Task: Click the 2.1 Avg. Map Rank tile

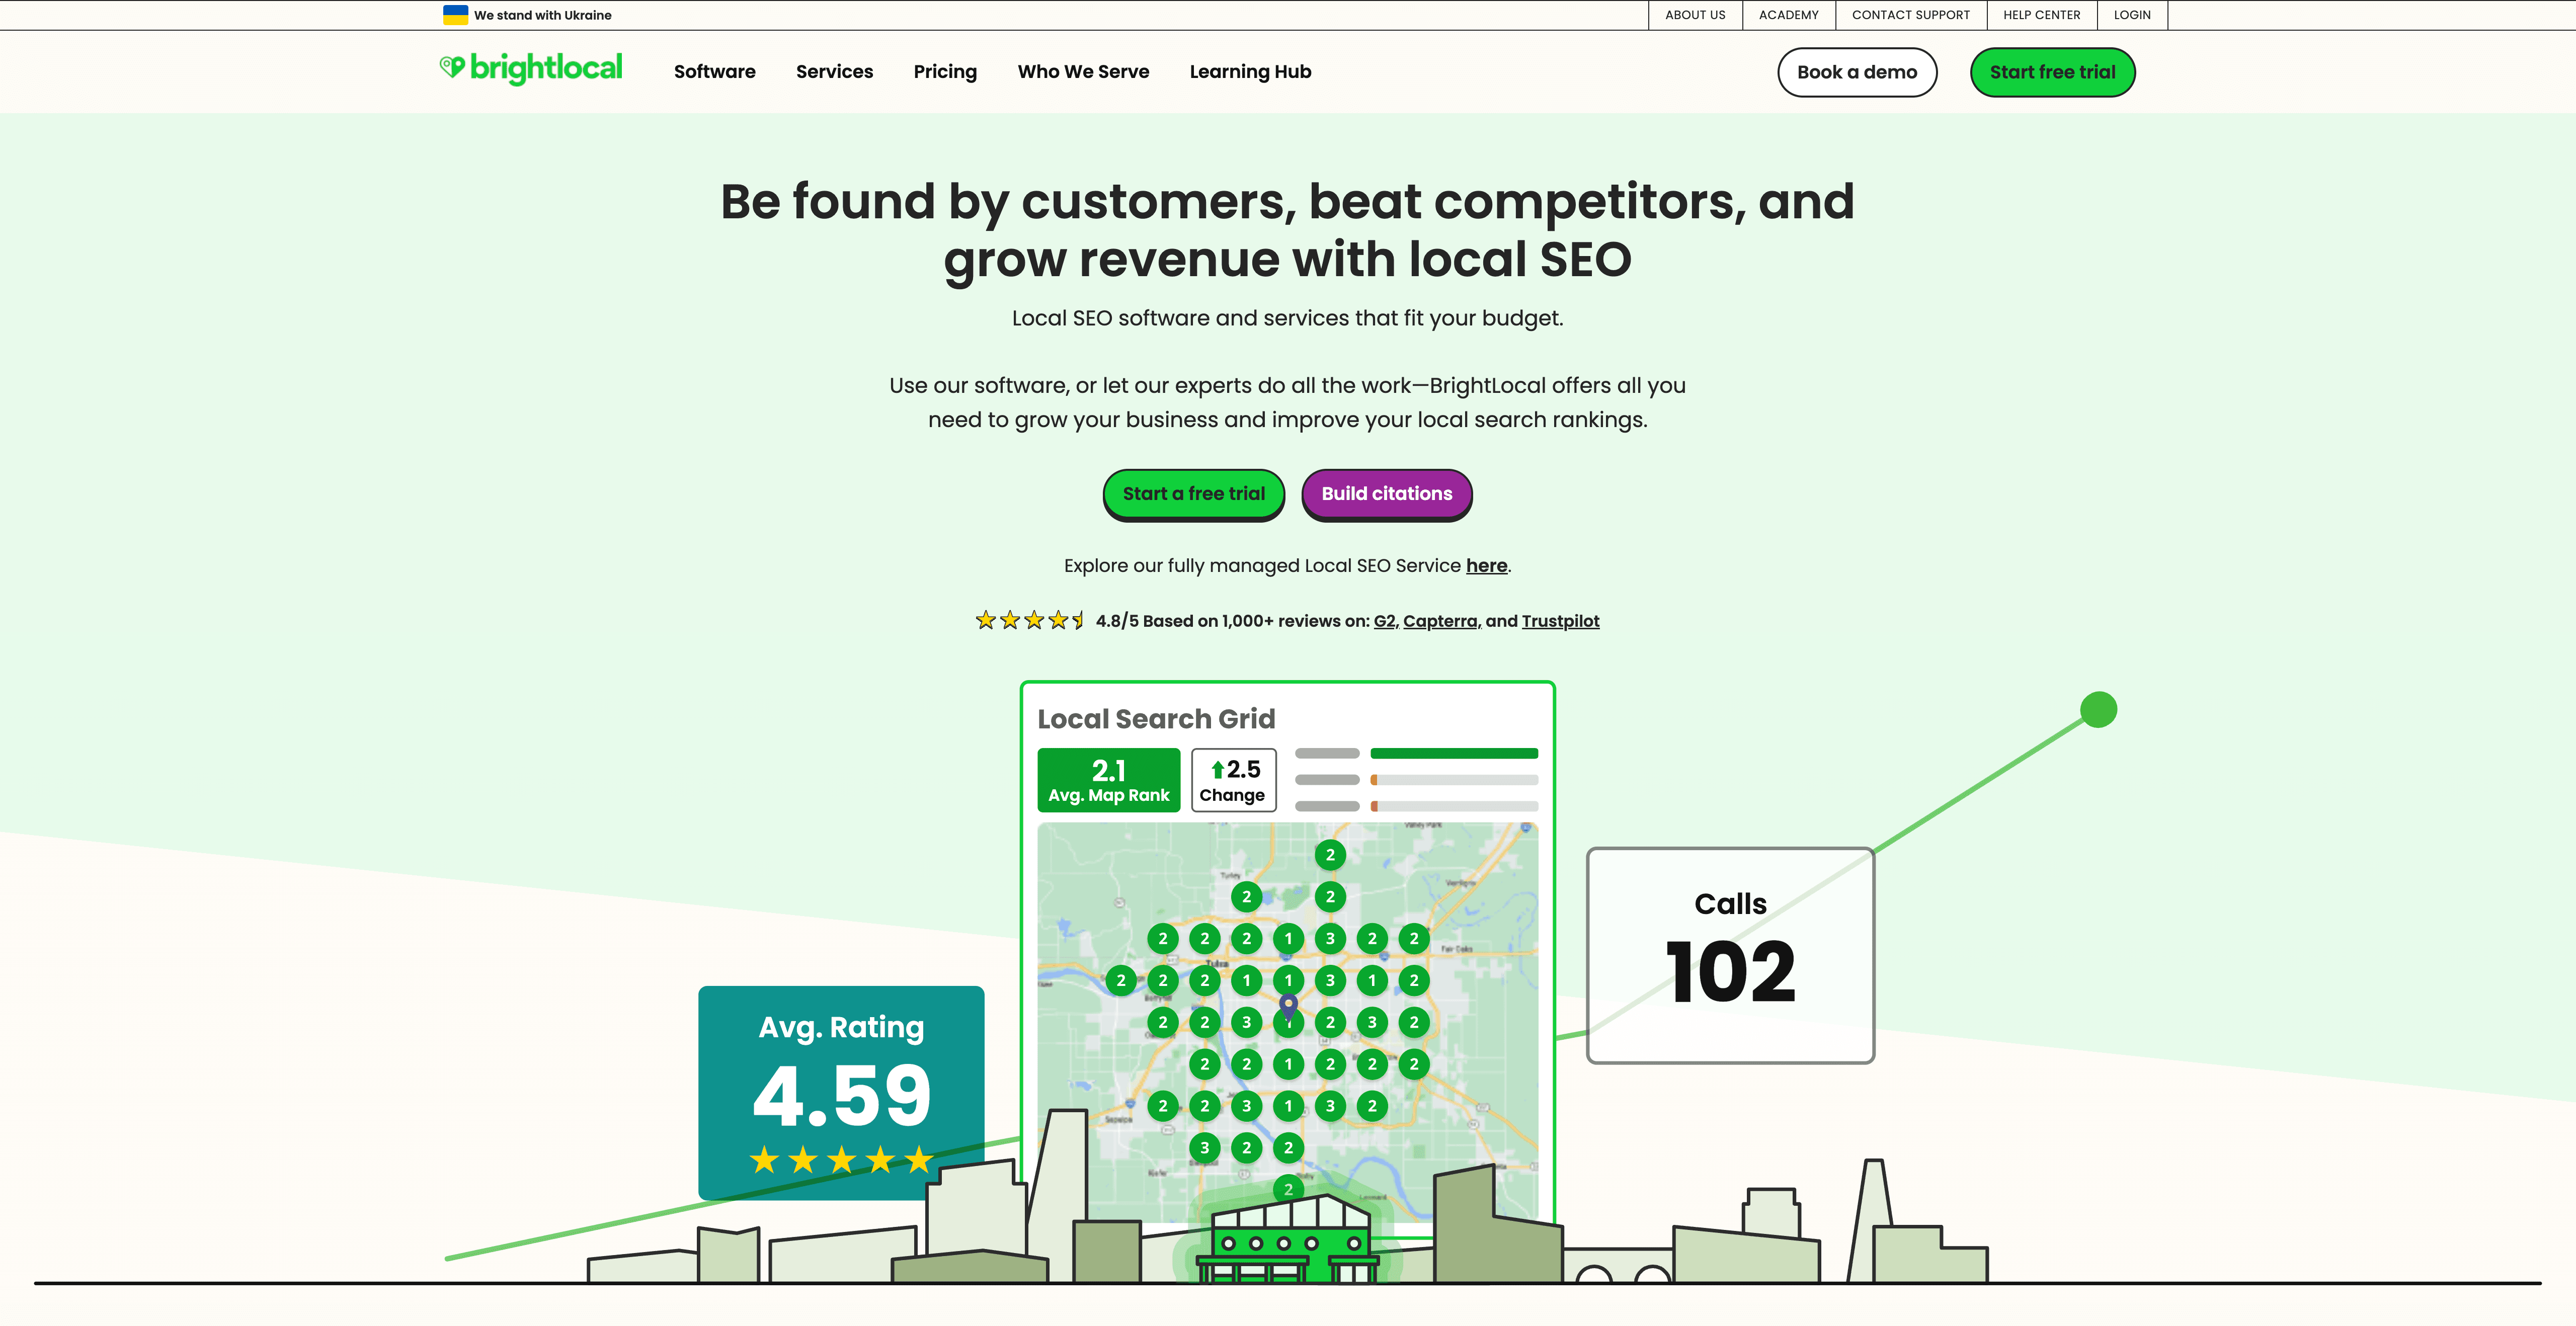Action: coord(1108,780)
